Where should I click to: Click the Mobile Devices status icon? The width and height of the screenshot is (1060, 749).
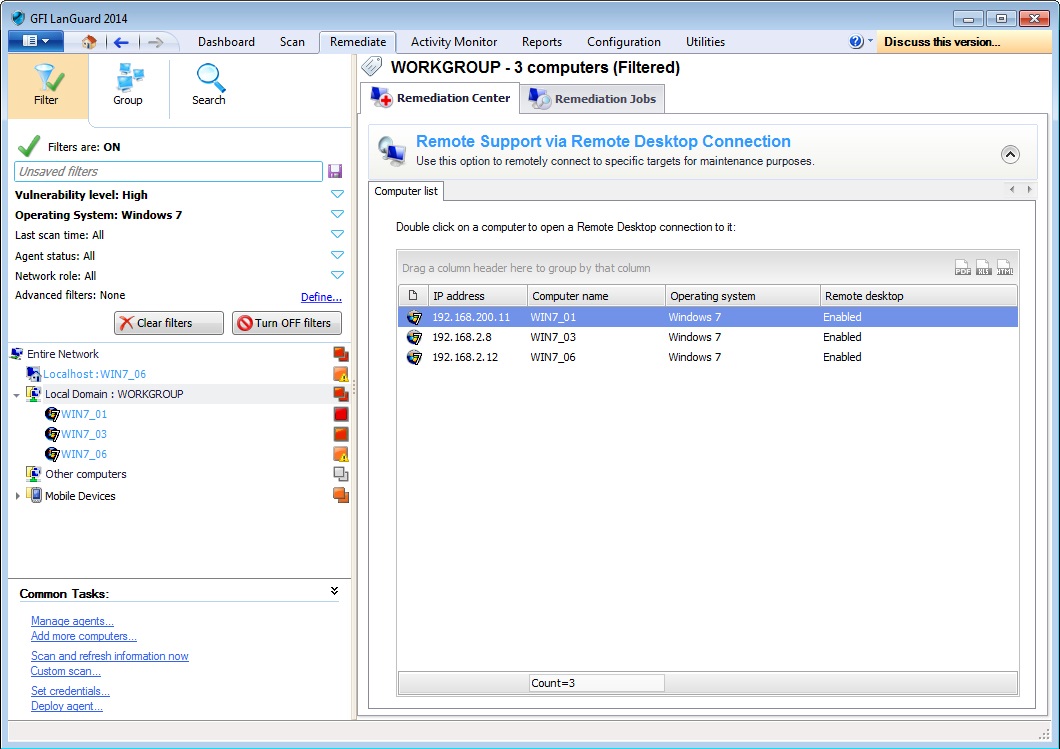coord(341,496)
